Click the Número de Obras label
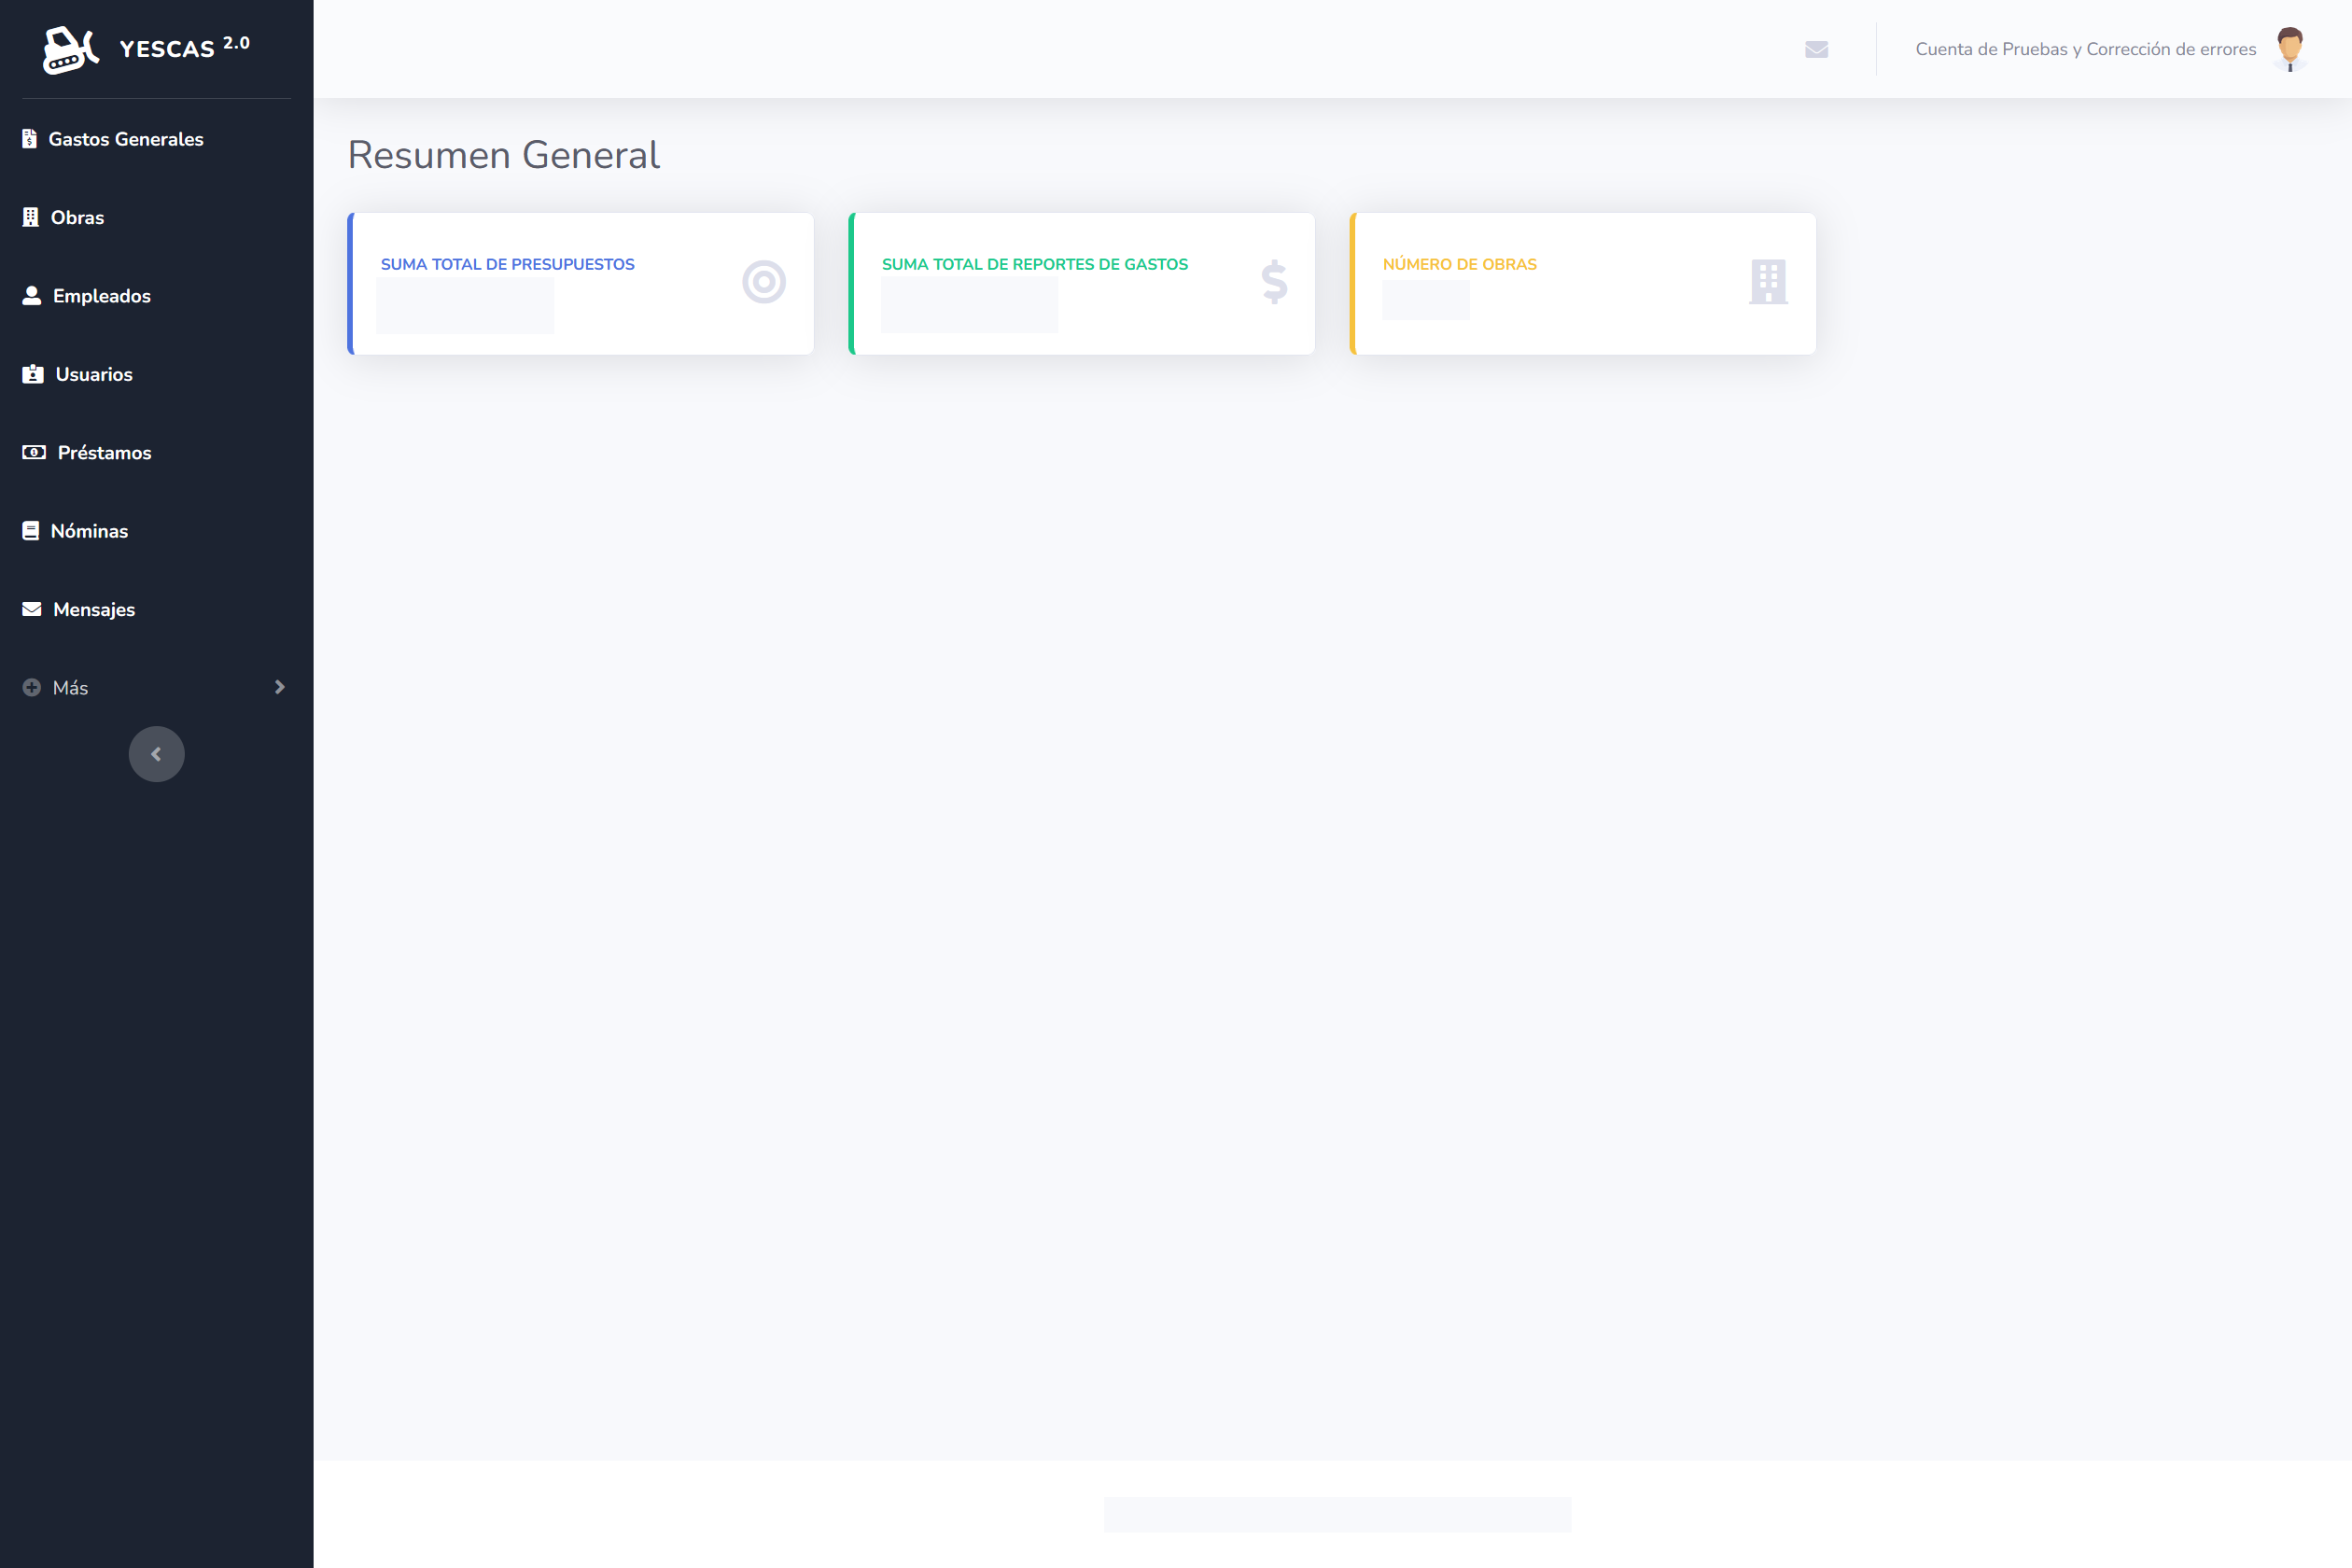Image resolution: width=2352 pixels, height=1568 pixels. tap(1459, 264)
